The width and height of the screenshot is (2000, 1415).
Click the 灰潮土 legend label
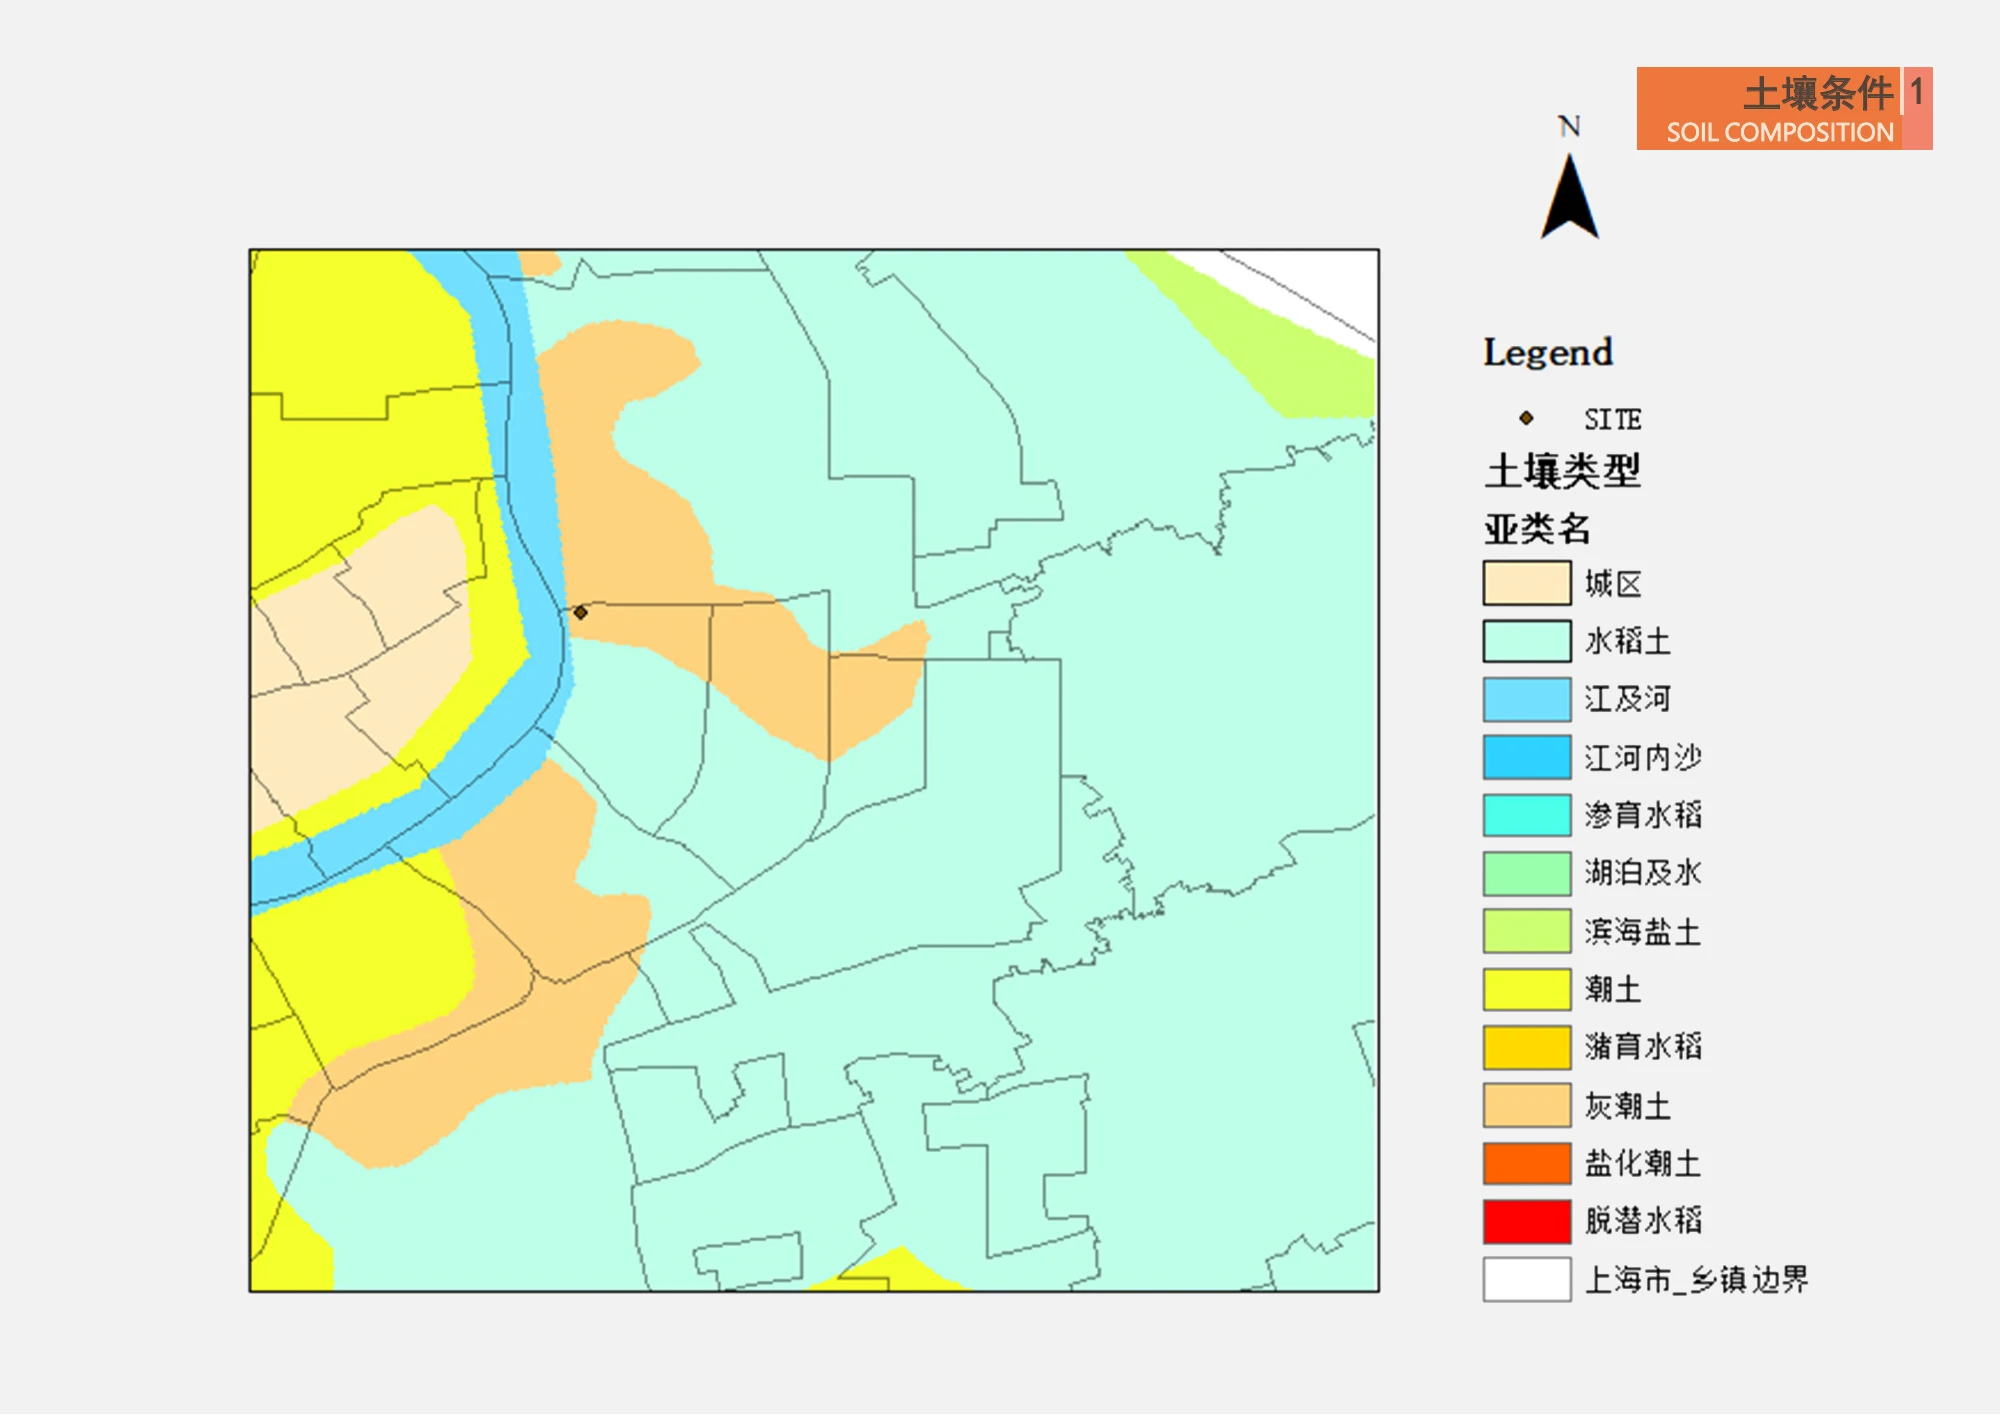(x=1628, y=1105)
